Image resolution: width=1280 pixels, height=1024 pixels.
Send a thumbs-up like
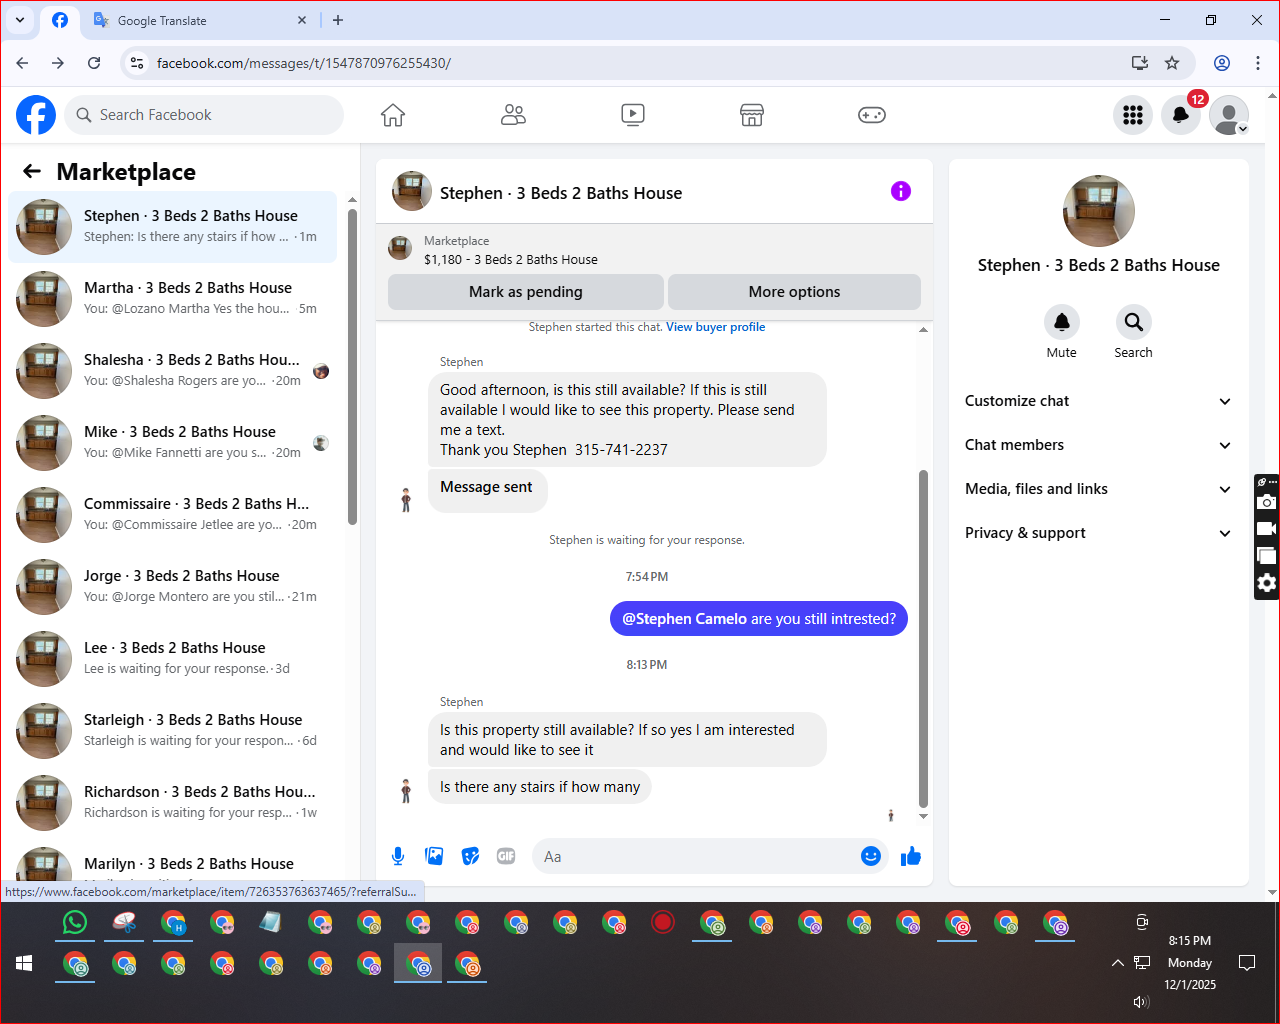pyautogui.click(x=911, y=856)
